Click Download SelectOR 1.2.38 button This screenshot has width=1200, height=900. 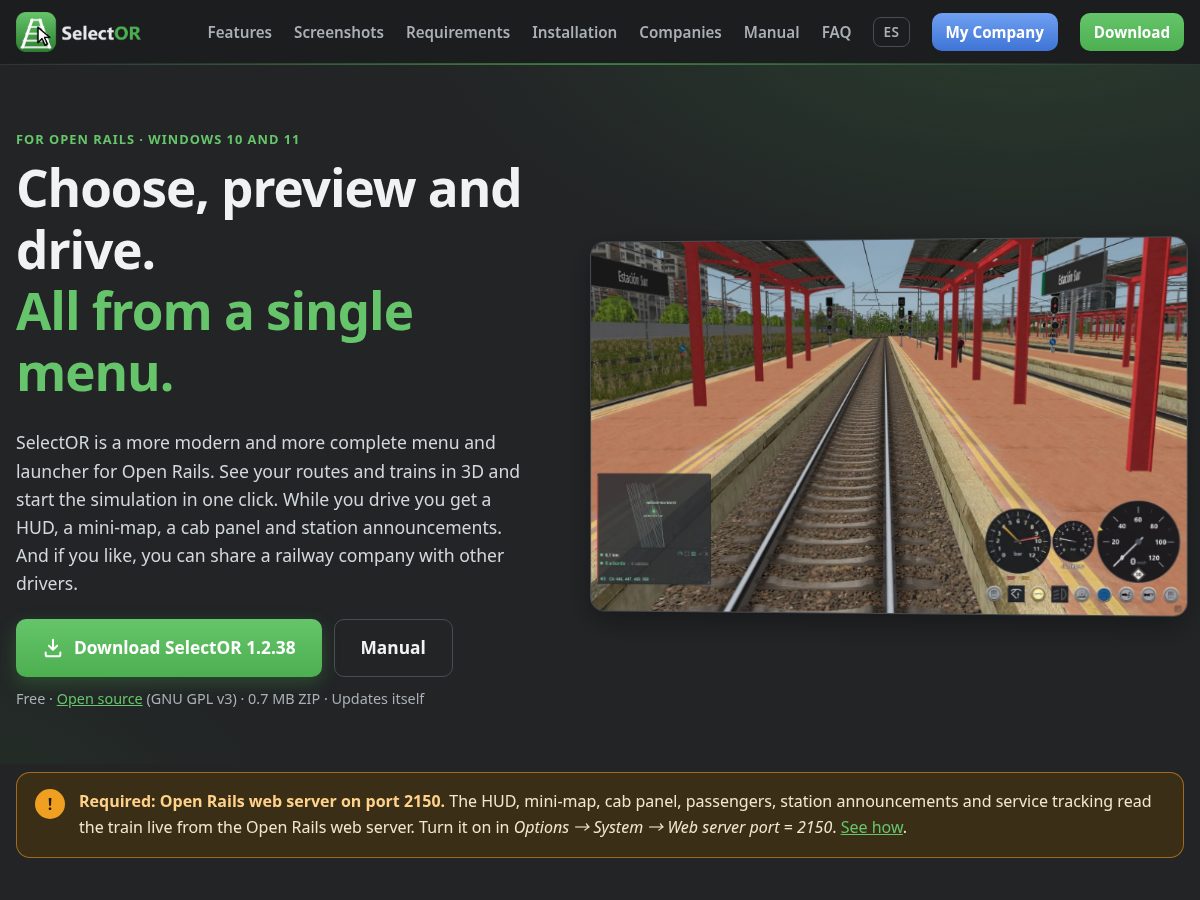click(169, 648)
